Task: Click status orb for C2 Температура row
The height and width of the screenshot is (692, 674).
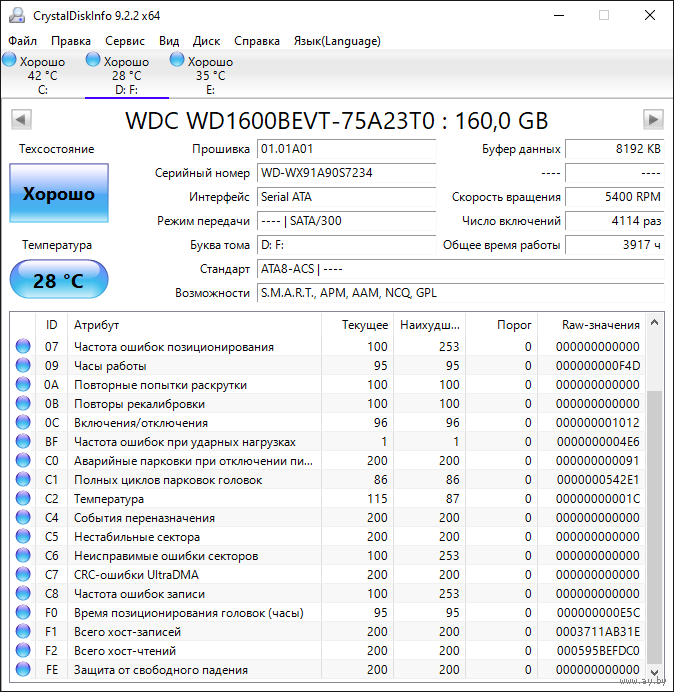Action: pos(23,498)
